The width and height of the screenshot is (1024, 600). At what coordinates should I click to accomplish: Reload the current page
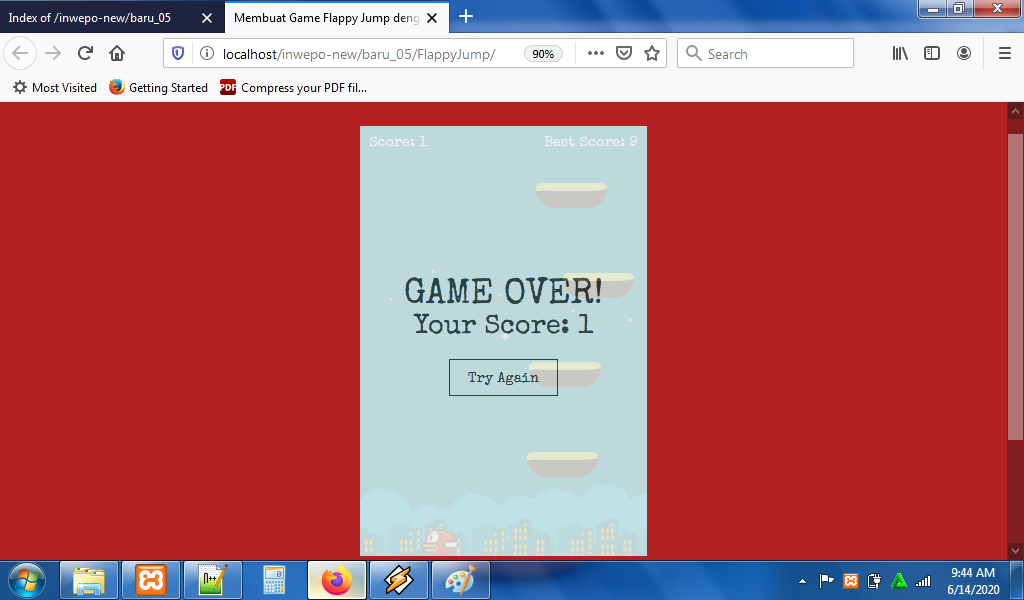pyautogui.click(x=85, y=54)
